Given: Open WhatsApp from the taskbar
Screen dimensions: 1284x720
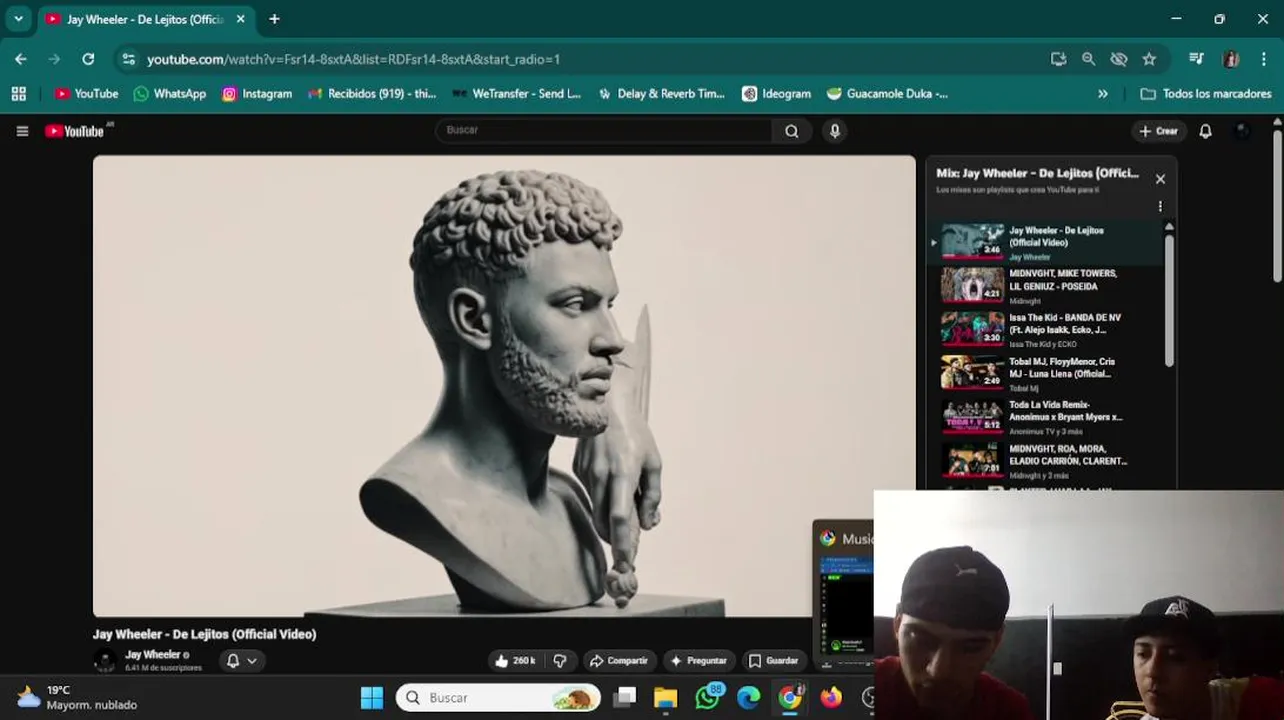Looking at the screenshot, I should 707,697.
